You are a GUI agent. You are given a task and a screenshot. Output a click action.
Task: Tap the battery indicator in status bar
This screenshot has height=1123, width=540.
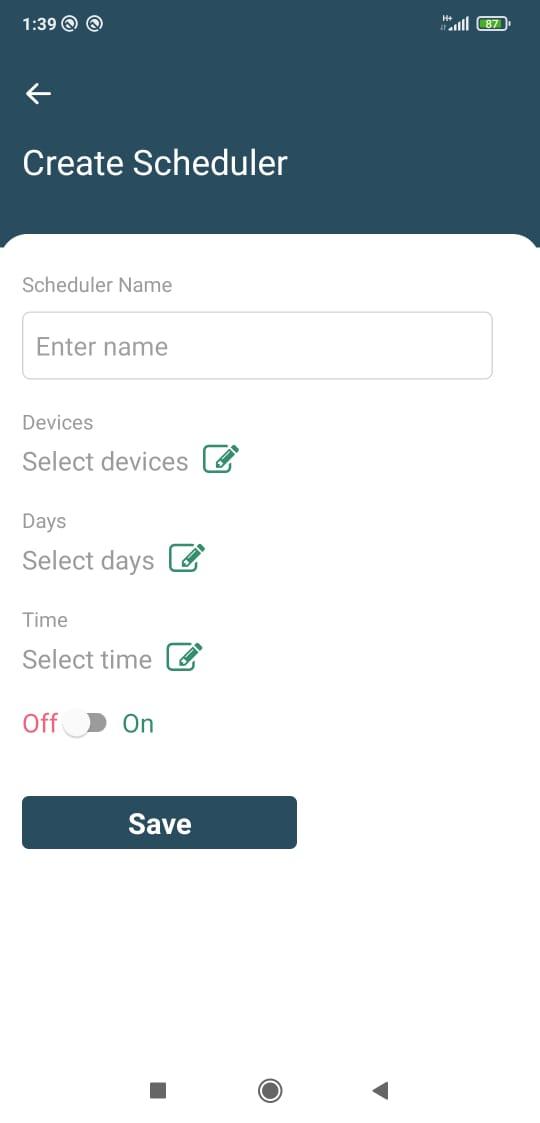pos(493,24)
